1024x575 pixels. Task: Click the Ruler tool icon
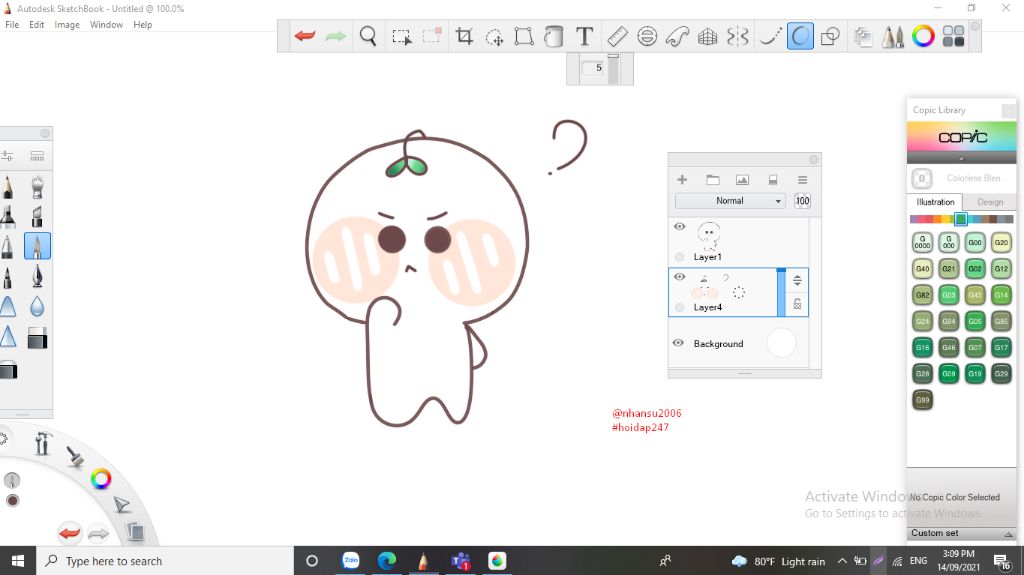coord(617,37)
